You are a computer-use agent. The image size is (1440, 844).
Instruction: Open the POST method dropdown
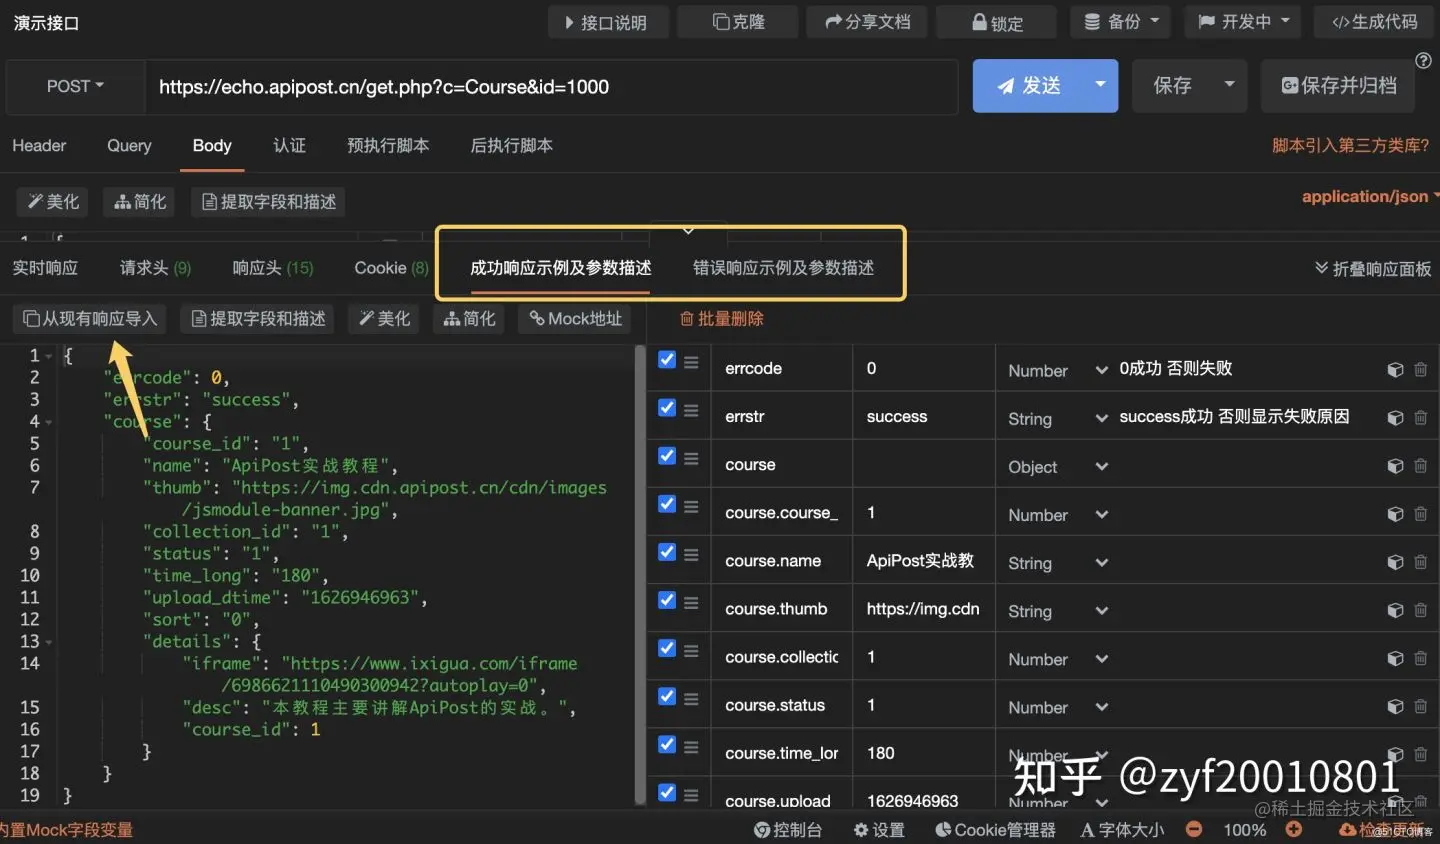pos(75,86)
